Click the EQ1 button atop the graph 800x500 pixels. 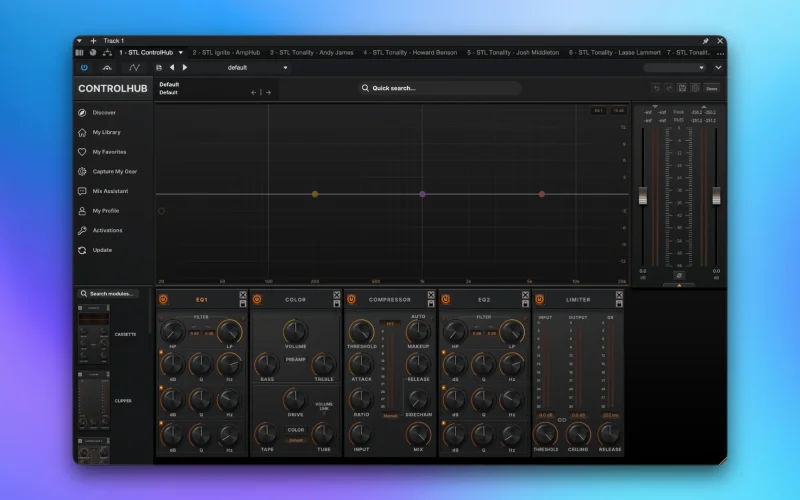tap(598, 110)
